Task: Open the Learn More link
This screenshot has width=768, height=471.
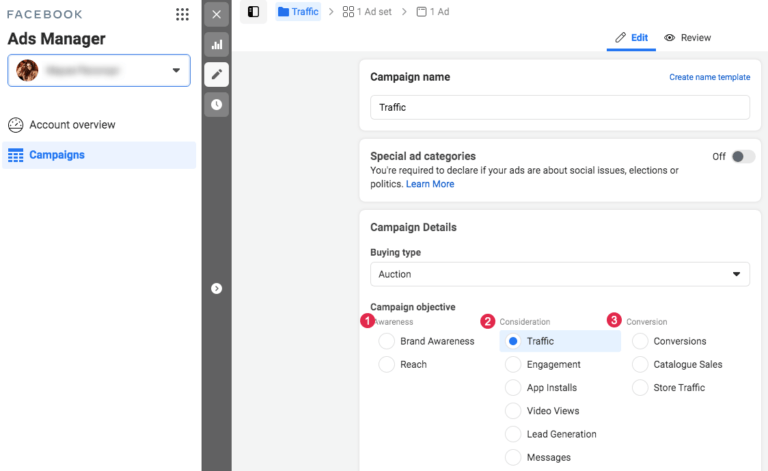Action: (x=430, y=184)
